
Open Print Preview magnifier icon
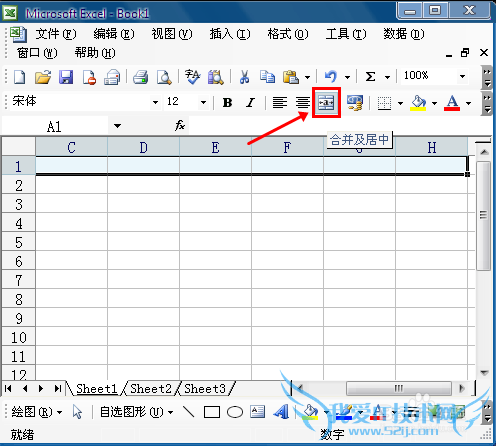pos(164,77)
